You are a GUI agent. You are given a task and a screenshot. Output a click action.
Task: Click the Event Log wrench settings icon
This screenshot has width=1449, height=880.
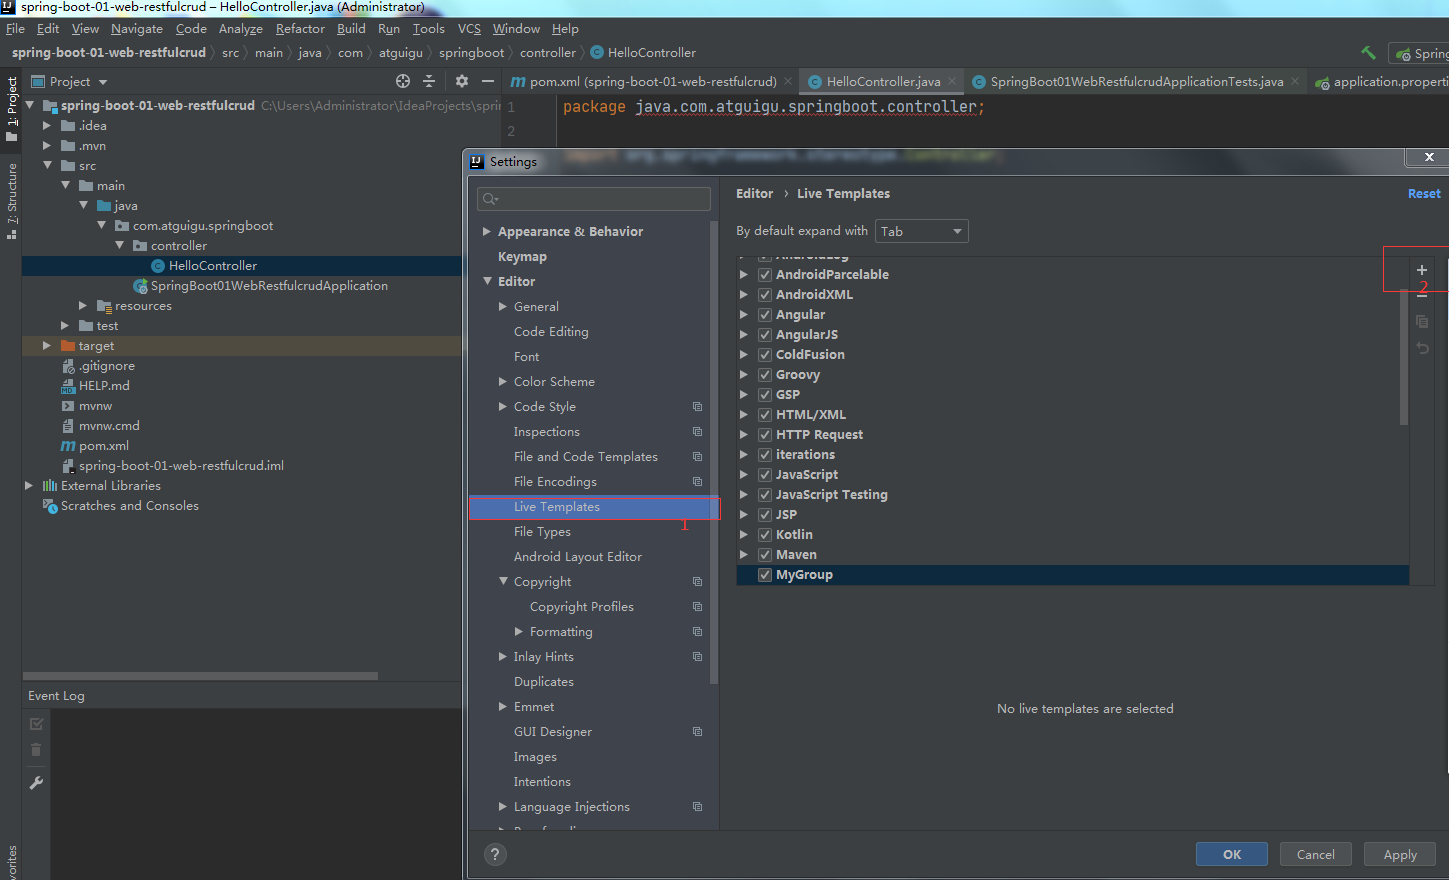click(36, 783)
